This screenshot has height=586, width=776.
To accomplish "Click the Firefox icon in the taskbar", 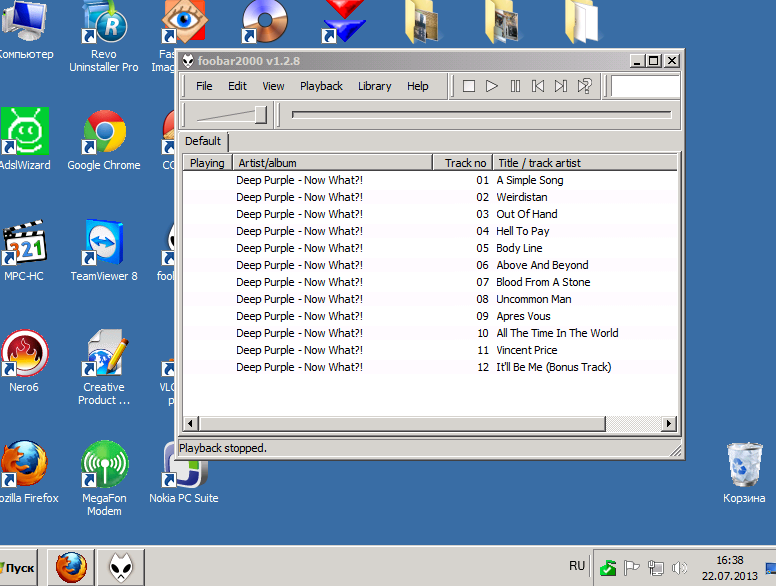I will click(x=71, y=567).
